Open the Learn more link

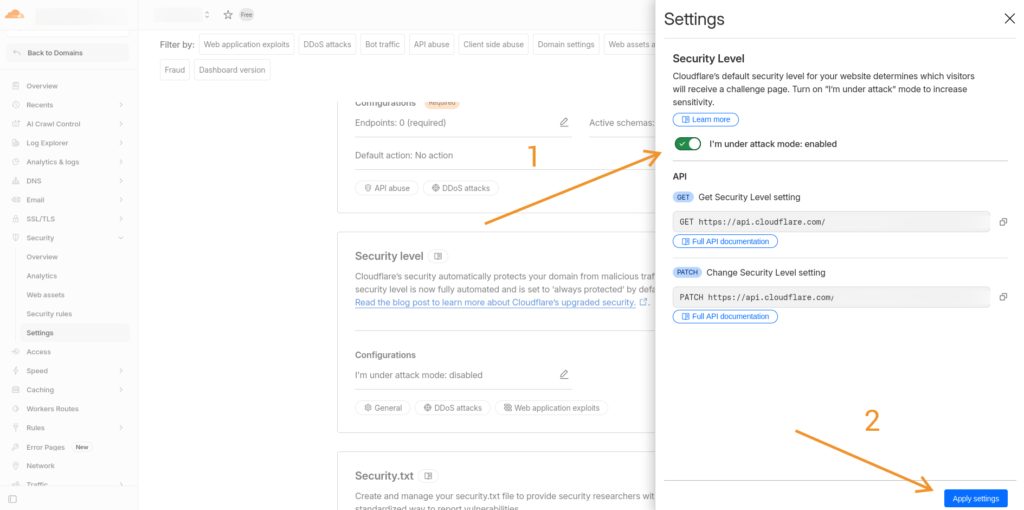coord(706,120)
